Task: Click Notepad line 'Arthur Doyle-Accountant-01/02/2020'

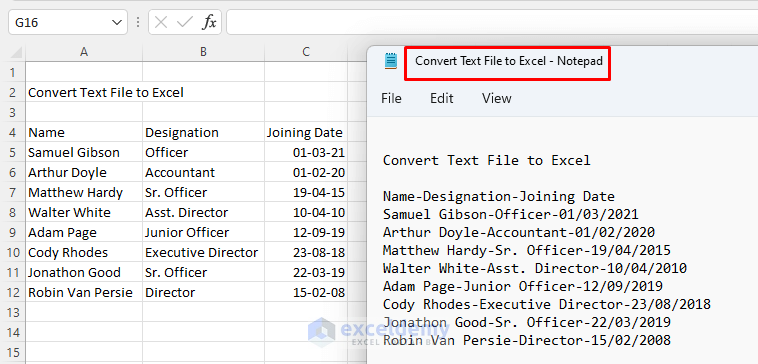Action: [x=519, y=233]
